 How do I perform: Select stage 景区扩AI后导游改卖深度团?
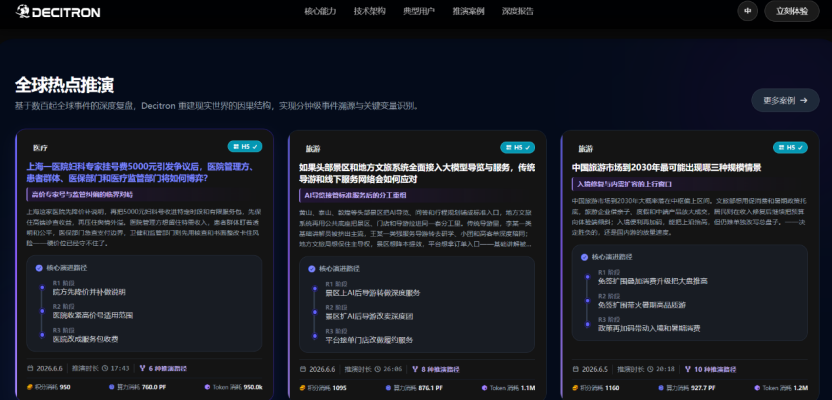[x=369, y=316]
